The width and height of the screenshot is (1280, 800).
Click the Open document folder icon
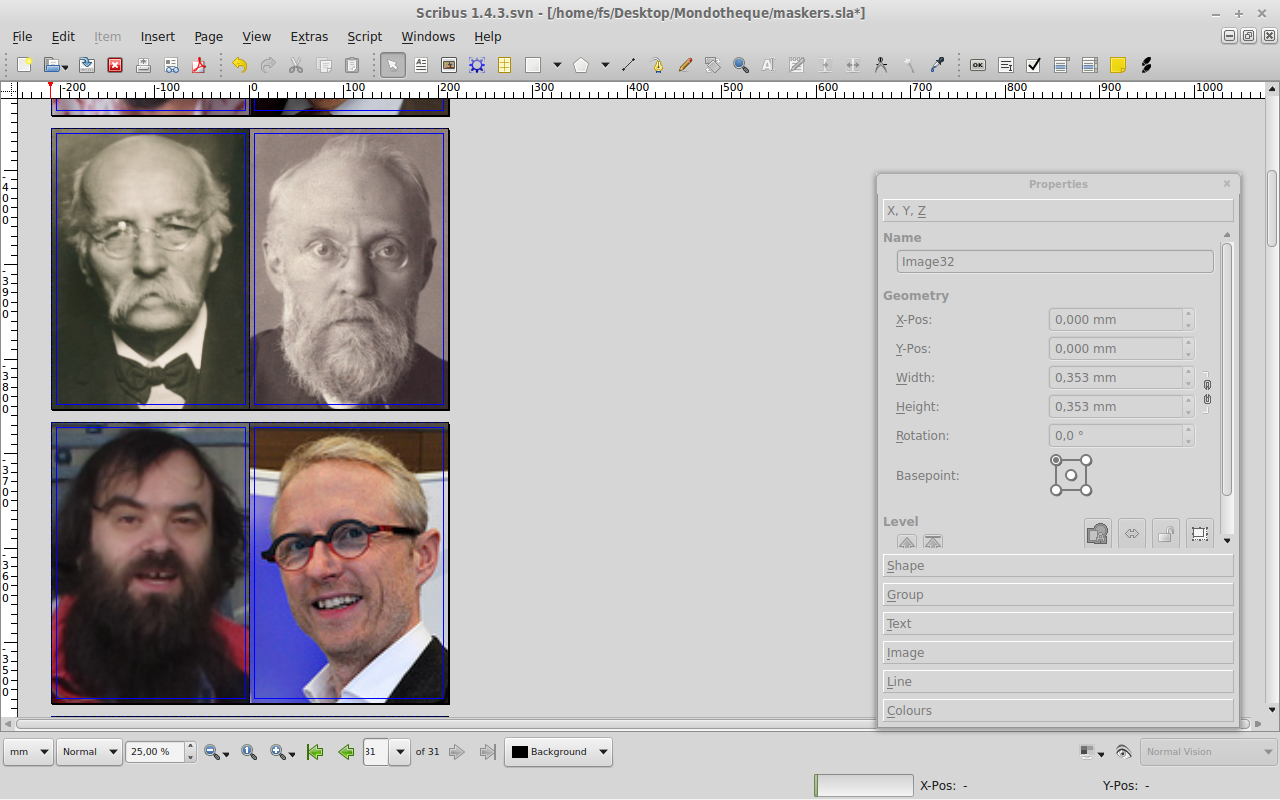point(52,65)
